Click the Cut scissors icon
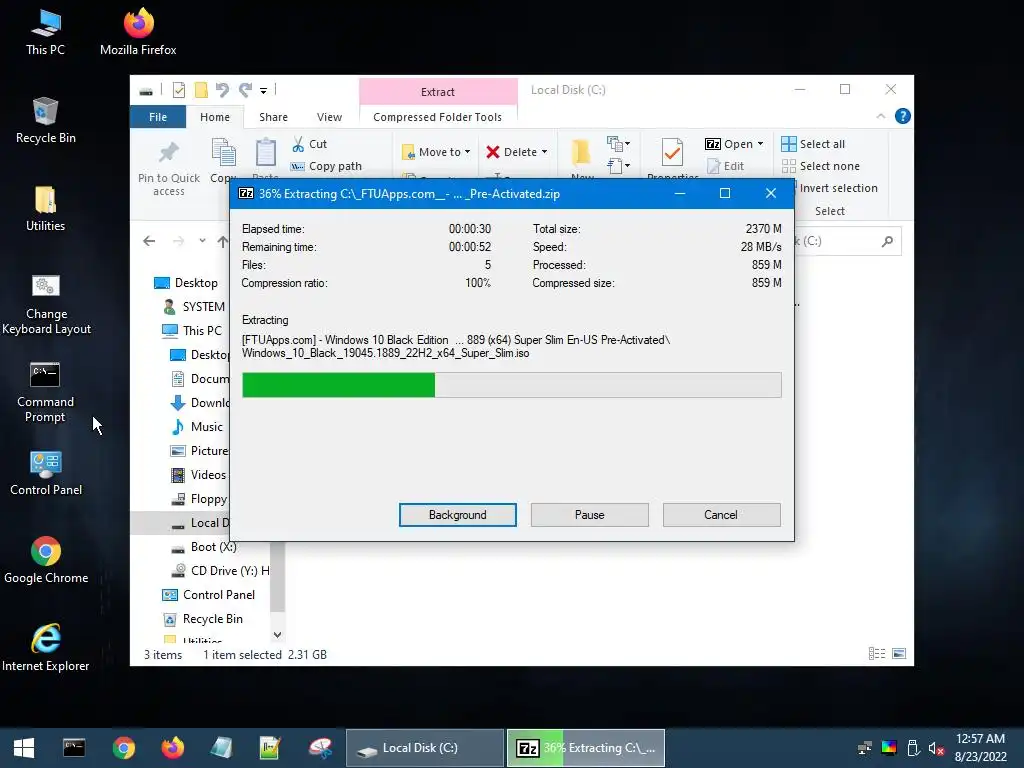This screenshot has height=768, width=1024. pyautogui.click(x=298, y=144)
